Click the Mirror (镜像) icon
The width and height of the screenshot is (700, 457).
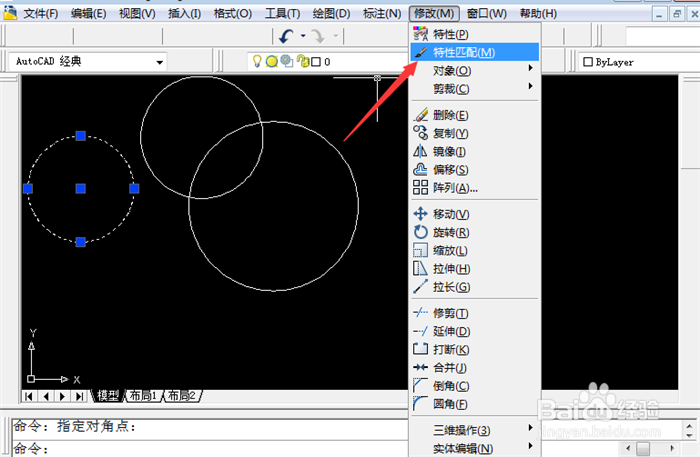[420, 151]
